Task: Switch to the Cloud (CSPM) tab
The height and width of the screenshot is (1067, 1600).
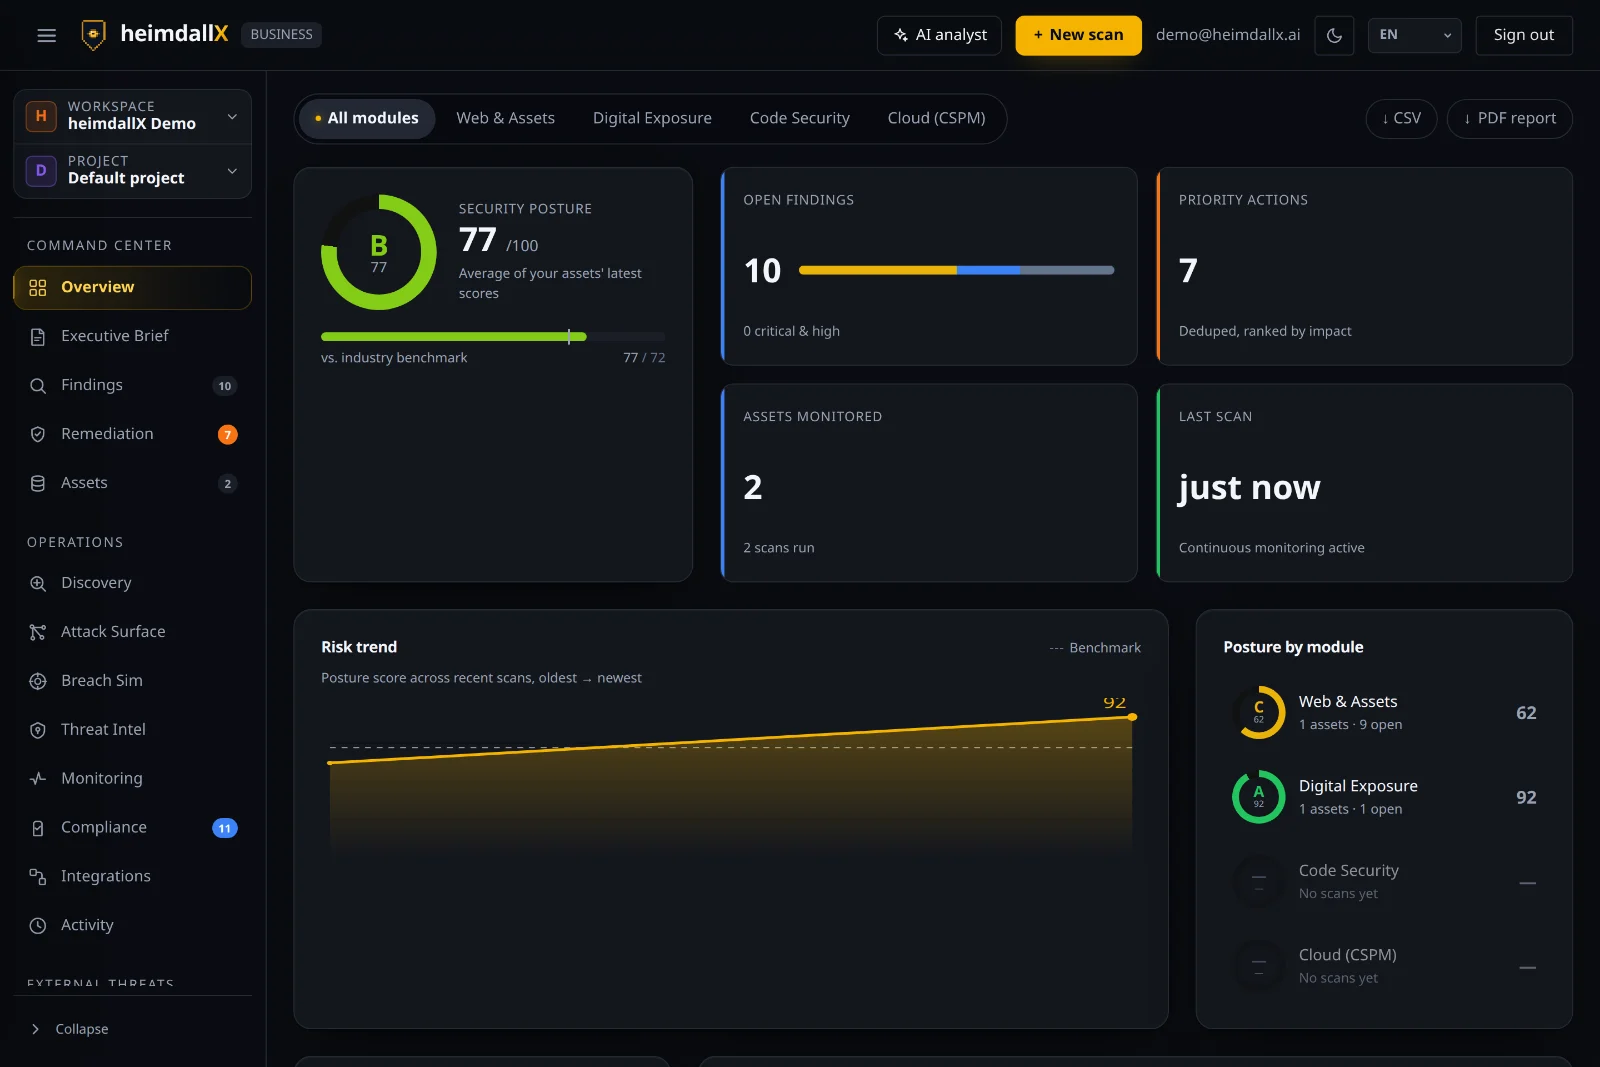Action: [936, 118]
